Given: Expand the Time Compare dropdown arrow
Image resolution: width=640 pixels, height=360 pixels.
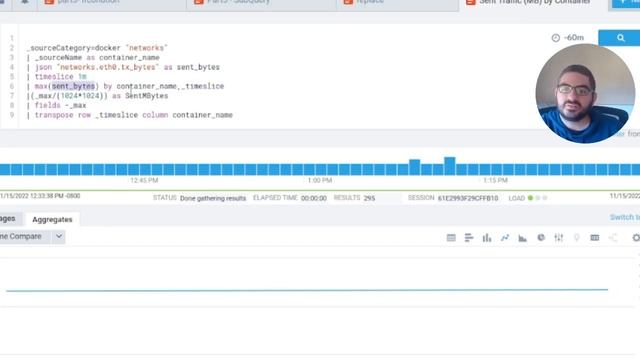Looking at the screenshot, I should (x=59, y=236).
